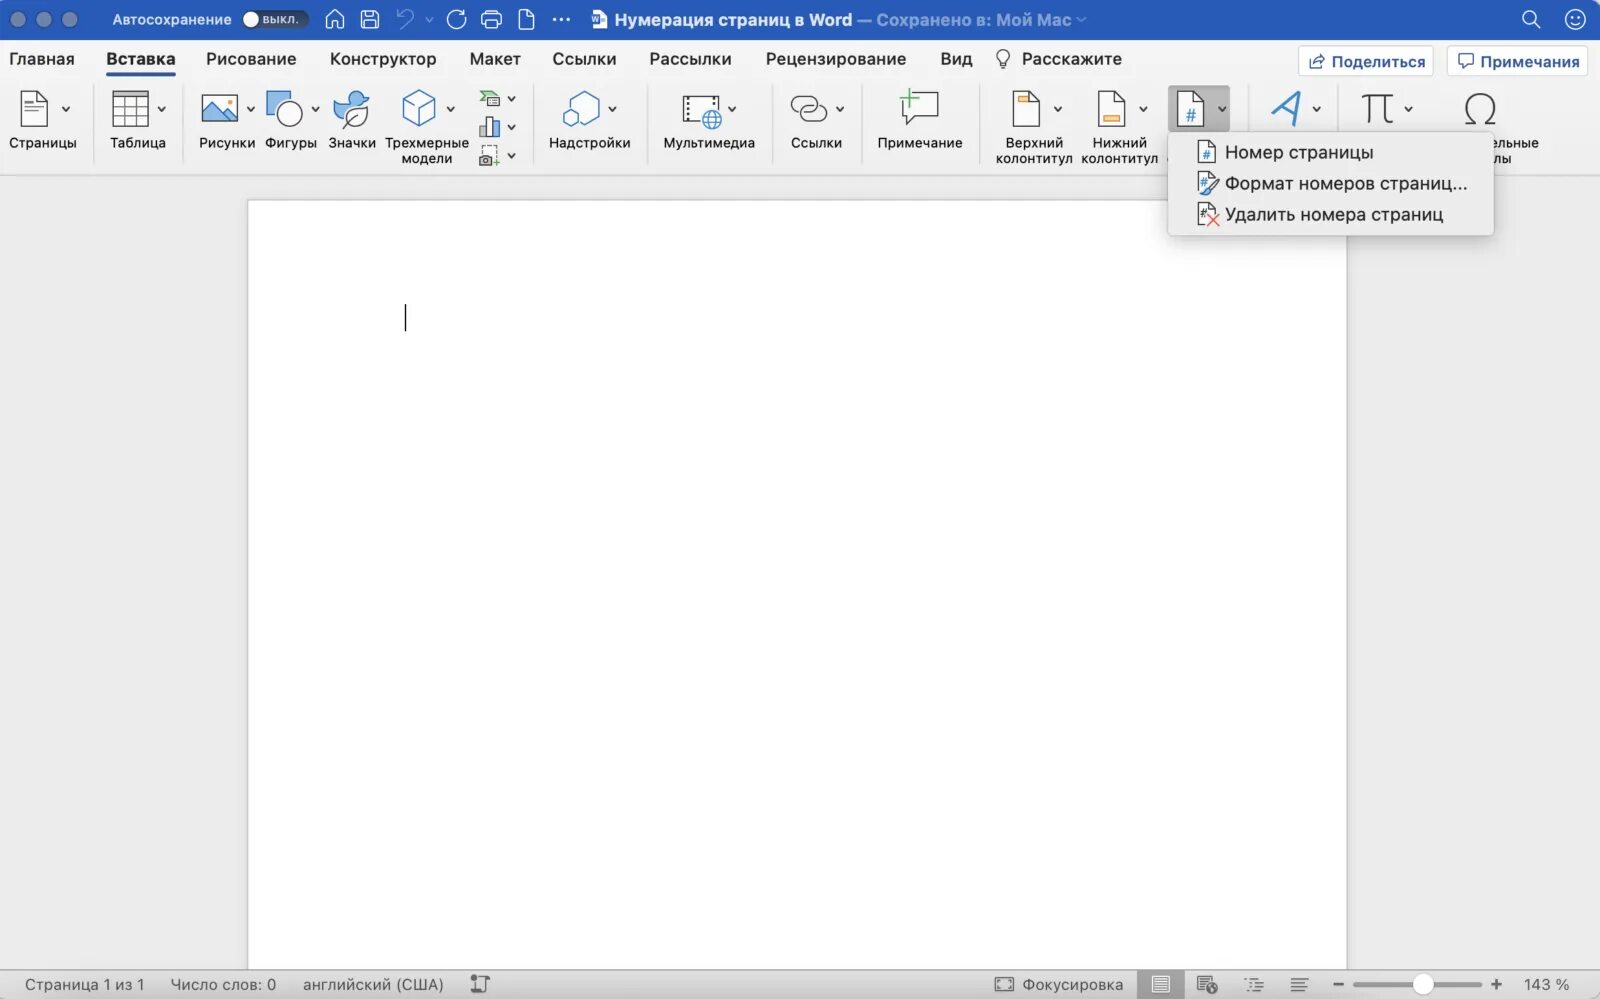Go to the Ссылки ribbon tab

[584, 59]
